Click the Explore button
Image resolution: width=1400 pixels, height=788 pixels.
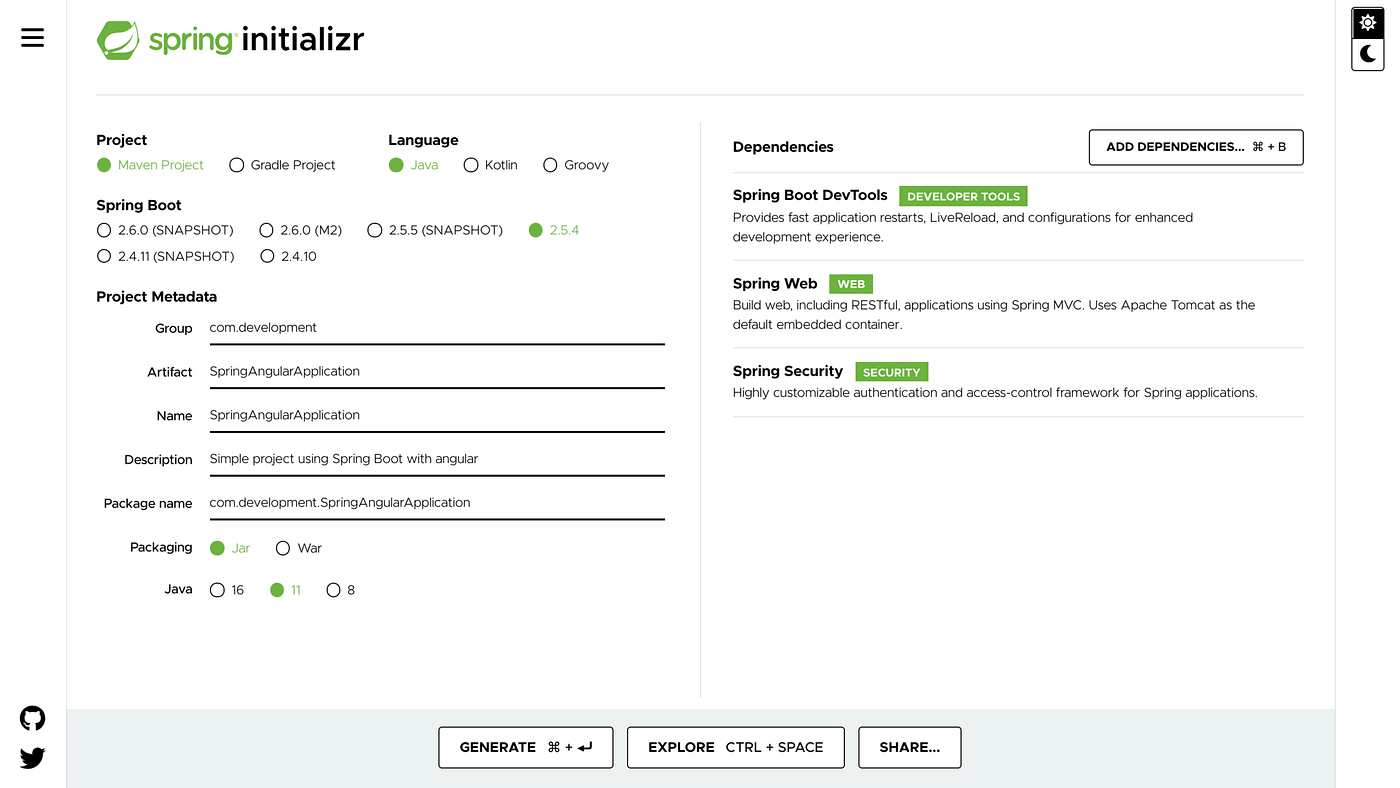(x=736, y=747)
